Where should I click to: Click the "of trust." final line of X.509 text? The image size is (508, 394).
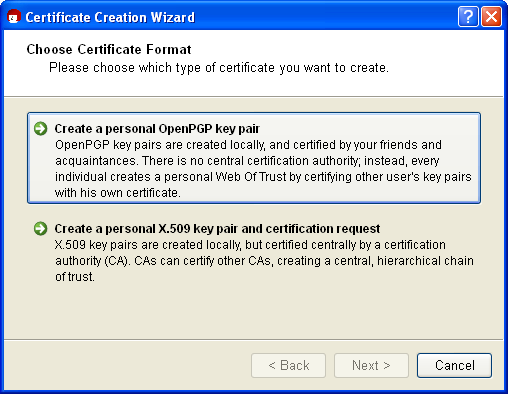click(x=75, y=277)
